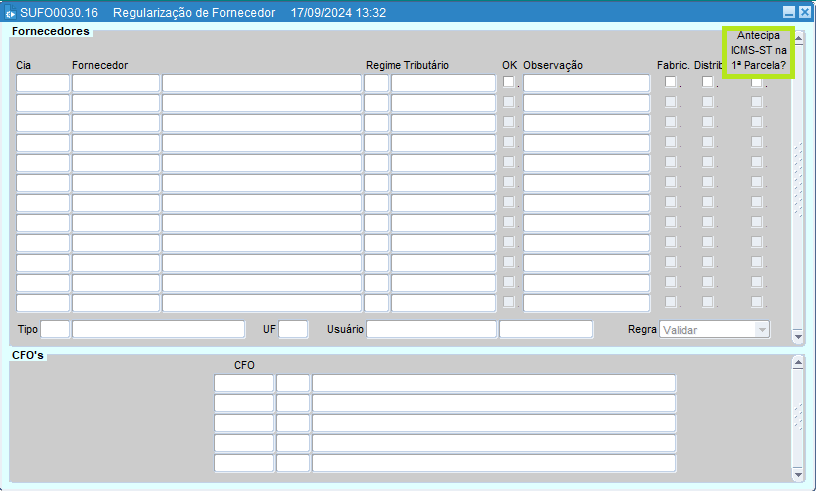Select the first Usuário input field
Viewport: 816px width, 491px height.
click(431, 329)
